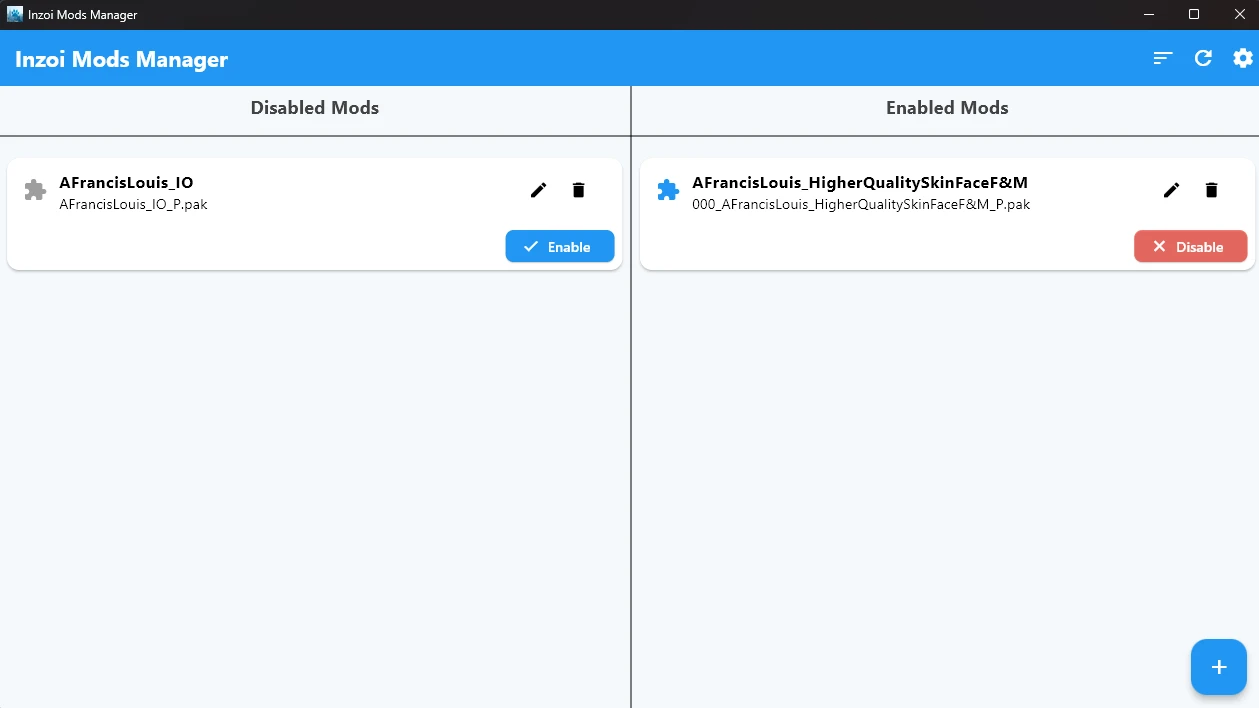1259x708 pixels.
Task: Delete the HigherQualitySkinFaceF&M mod
Action: tap(1211, 190)
